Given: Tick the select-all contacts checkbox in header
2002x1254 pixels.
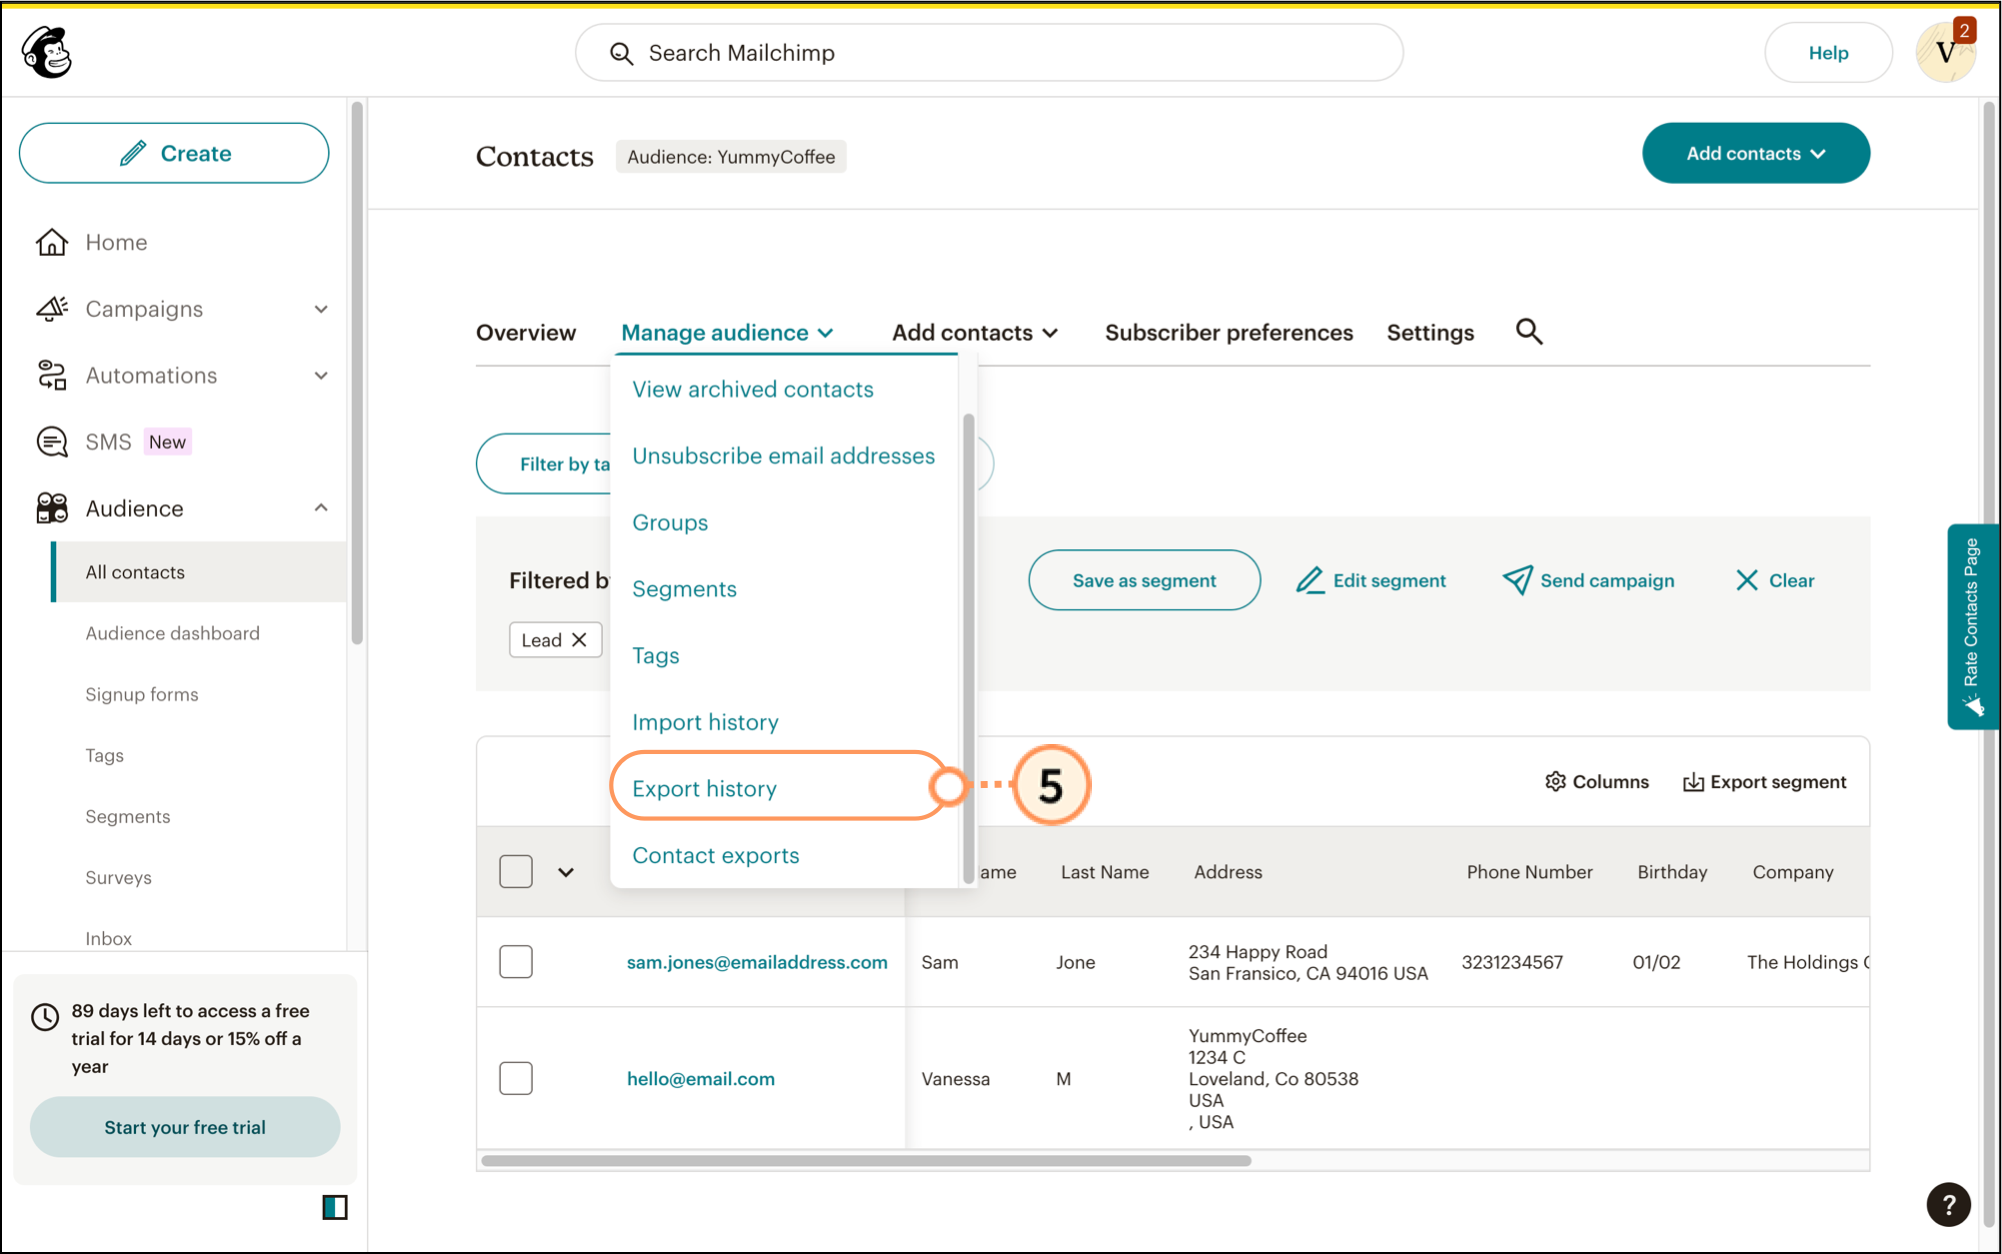Looking at the screenshot, I should pos(516,871).
